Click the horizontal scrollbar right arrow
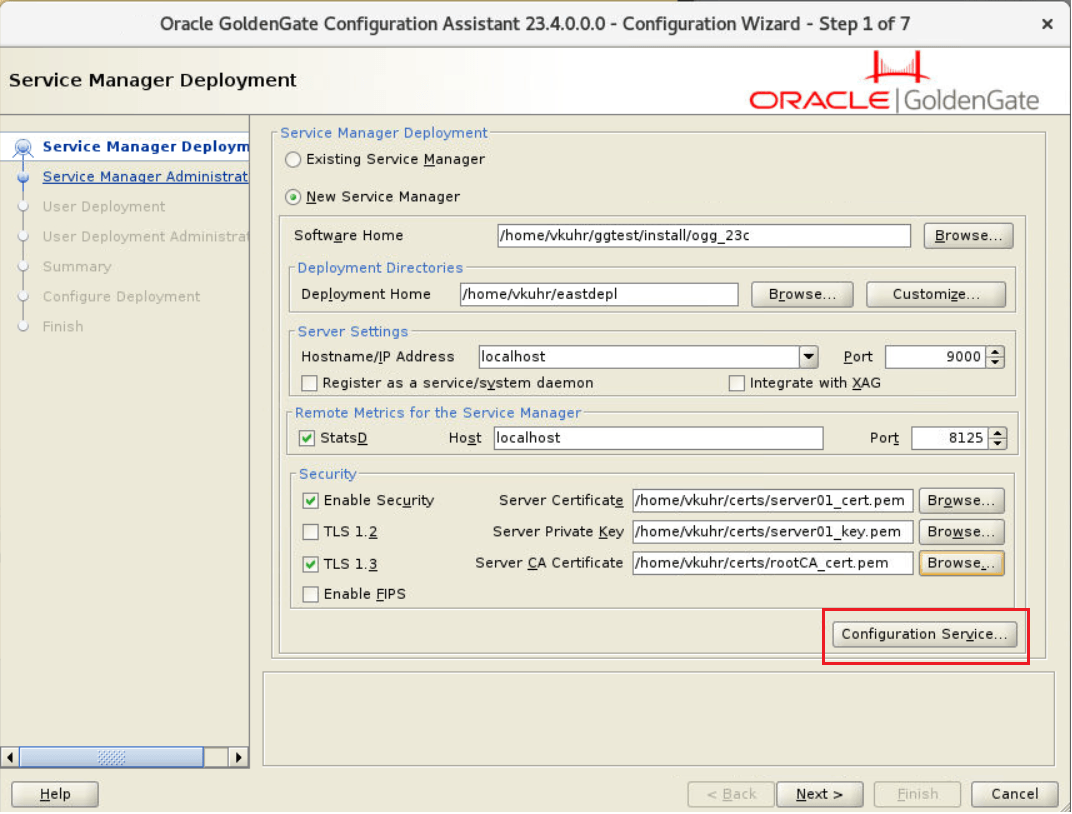Image resolution: width=1072 pixels, height=814 pixels. tap(239, 757)
